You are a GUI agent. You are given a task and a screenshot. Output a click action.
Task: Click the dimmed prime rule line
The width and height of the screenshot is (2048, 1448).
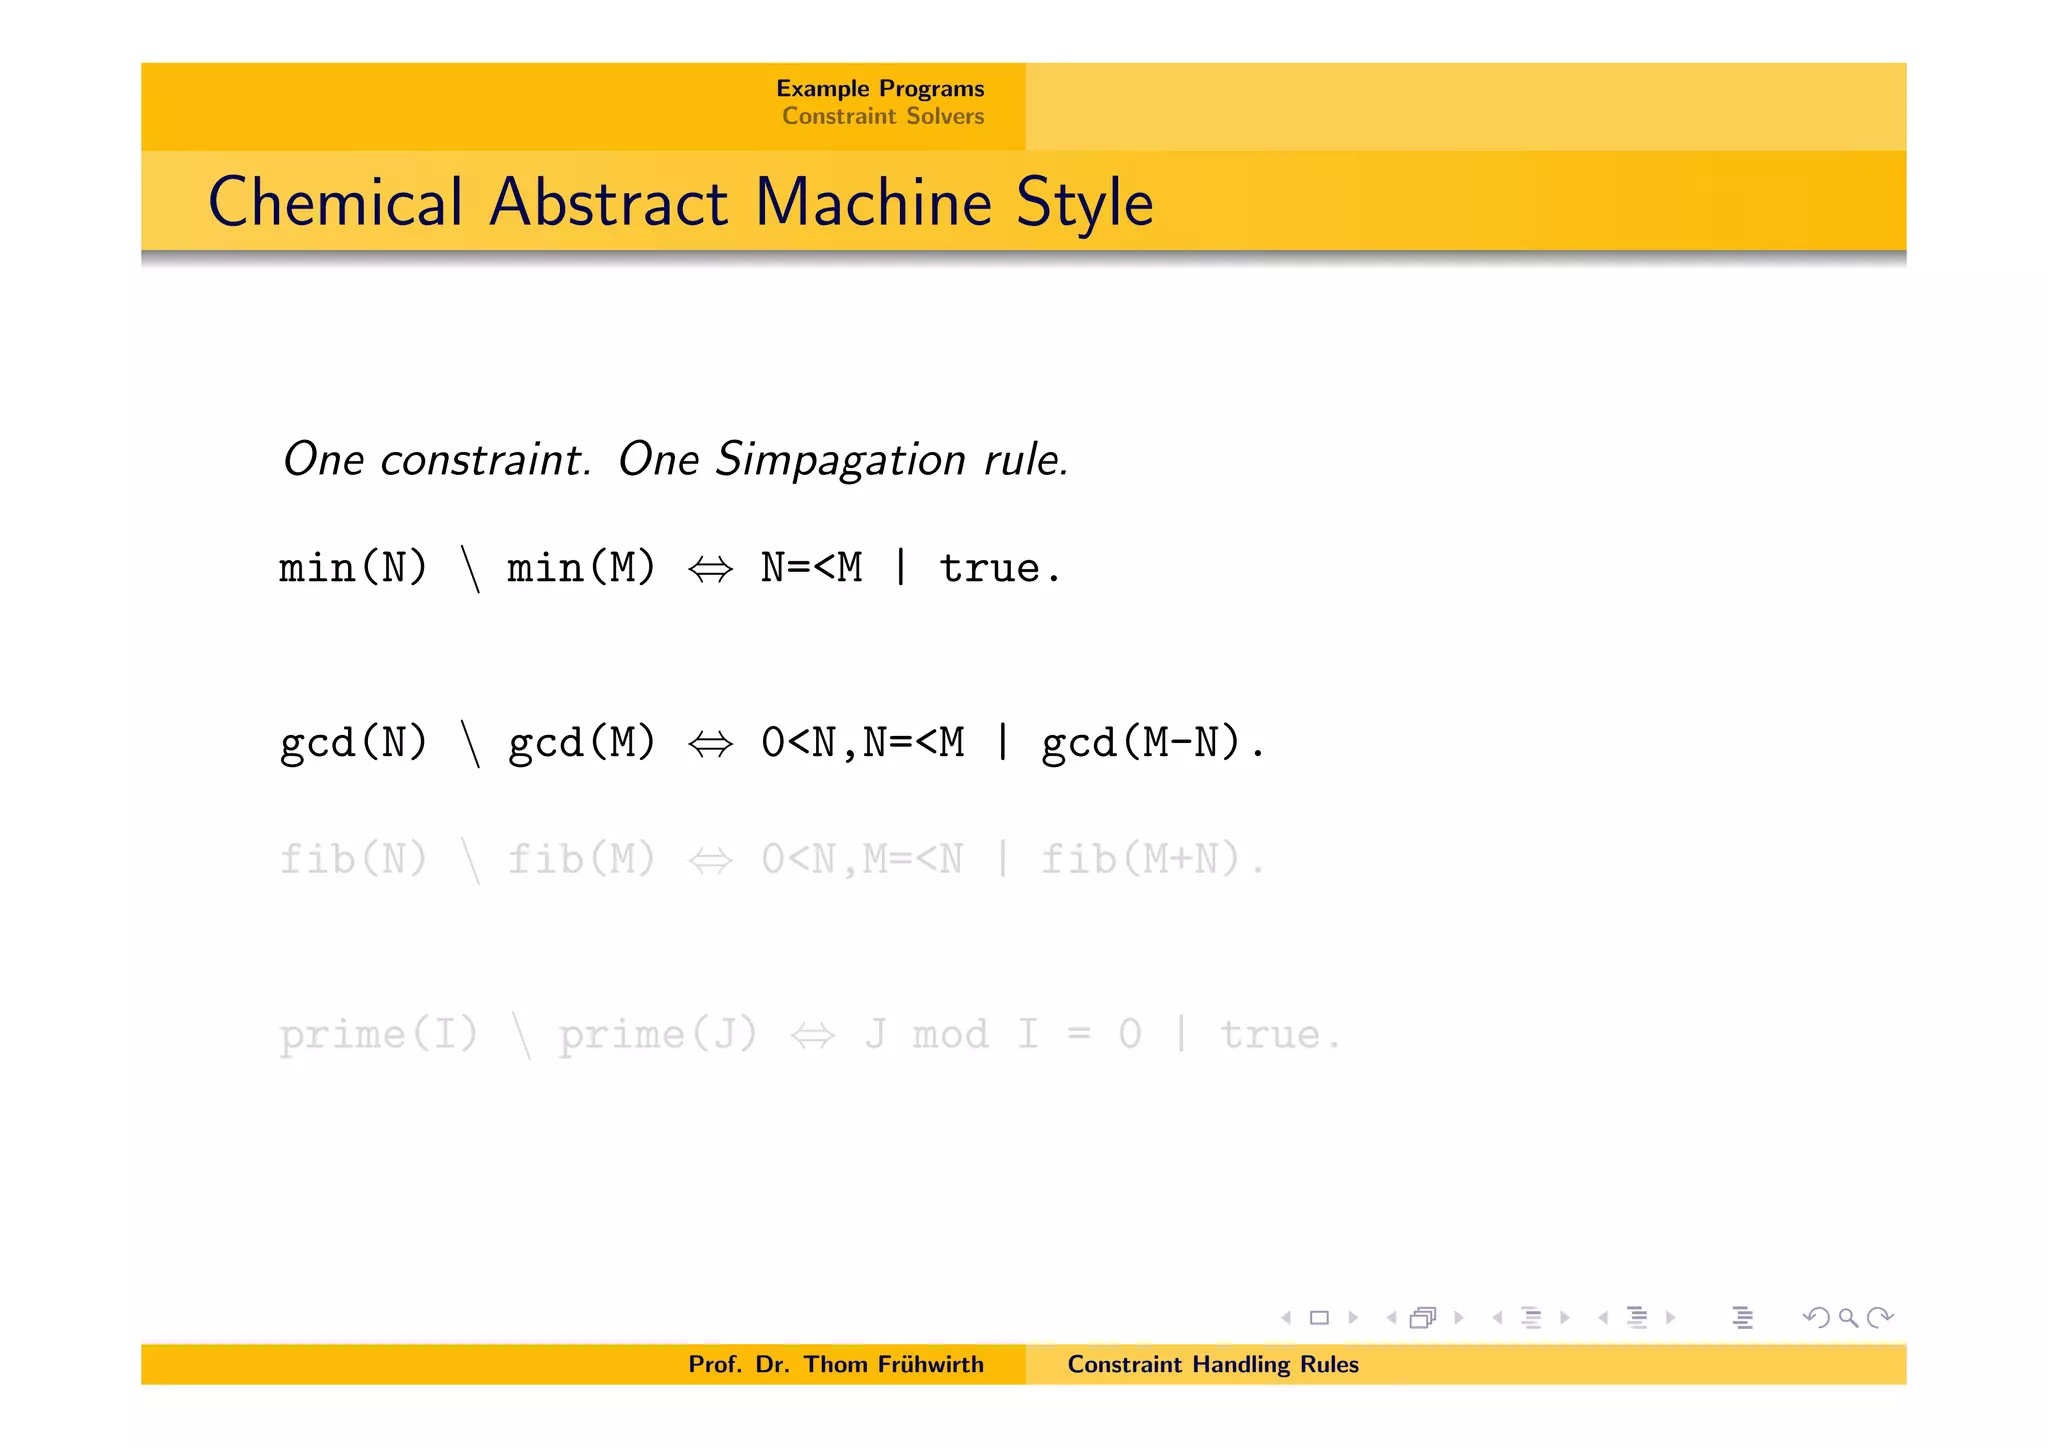(x=808, y=1034)
